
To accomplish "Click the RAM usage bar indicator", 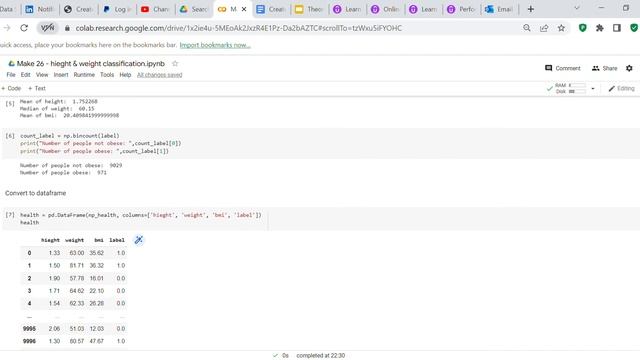I will tap(577, 85).
